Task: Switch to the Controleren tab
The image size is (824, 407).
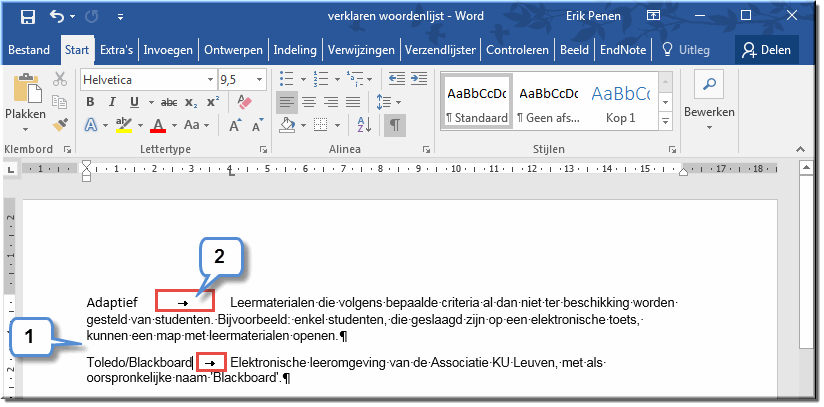Action: pyautogui.click(x=517, y=50)
